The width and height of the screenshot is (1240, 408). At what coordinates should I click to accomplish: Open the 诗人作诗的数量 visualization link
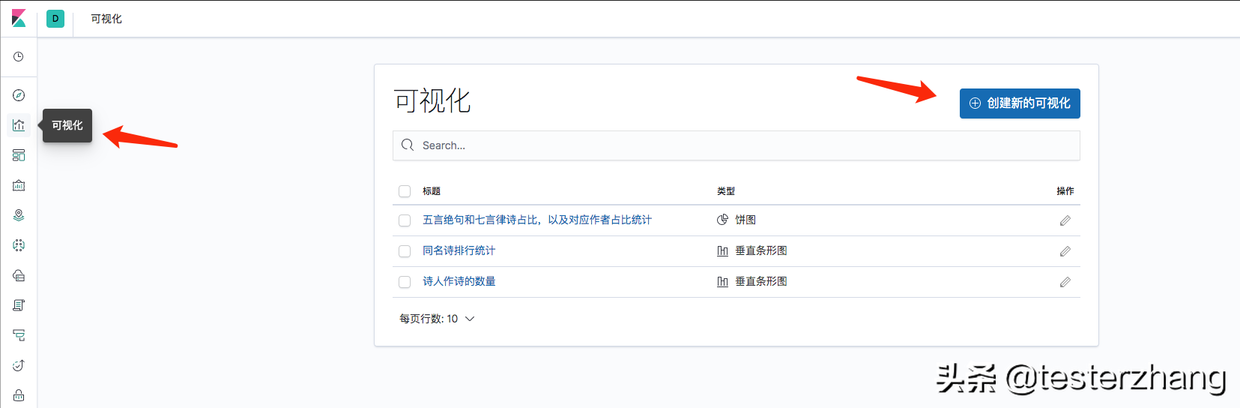click(x=459, y=282)
